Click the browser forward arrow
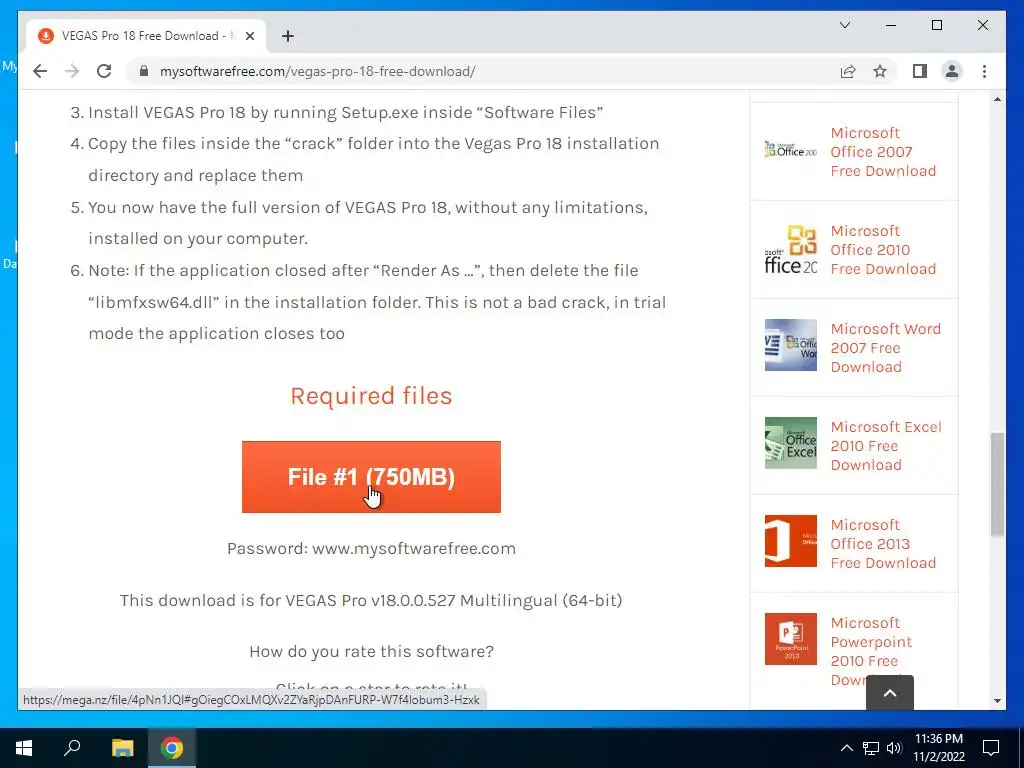This screenshot has height=768, width=1024. coord(72,71)
